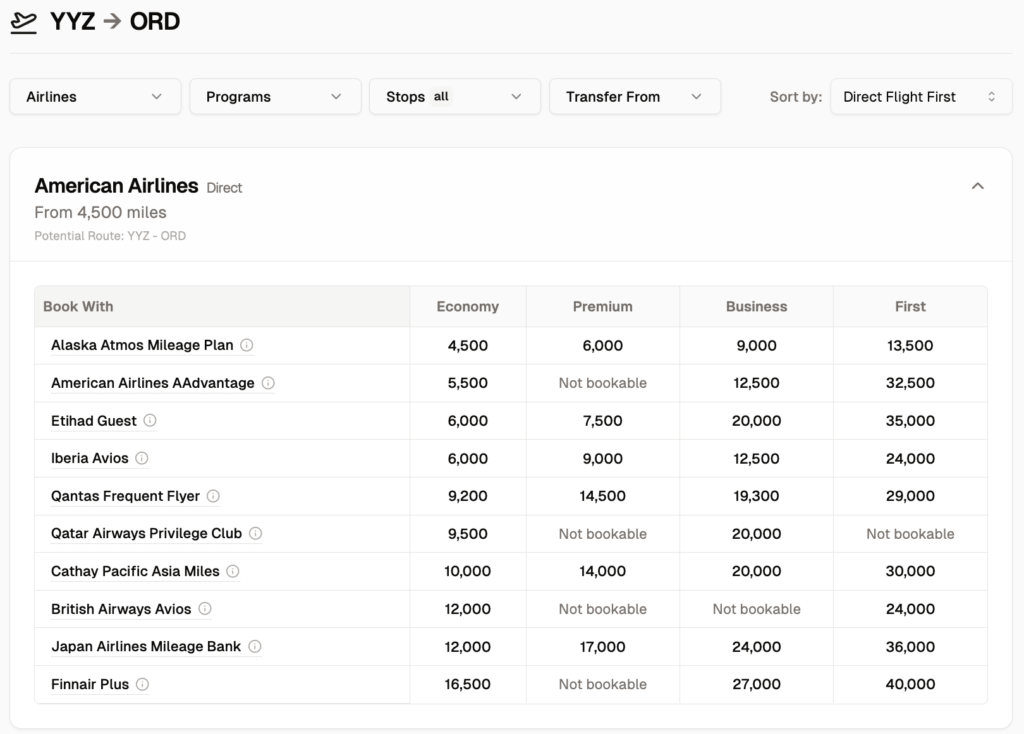Expand the Stops filter dropdown
Screen dimensions: 1024x734
click(x=455, y=97)
